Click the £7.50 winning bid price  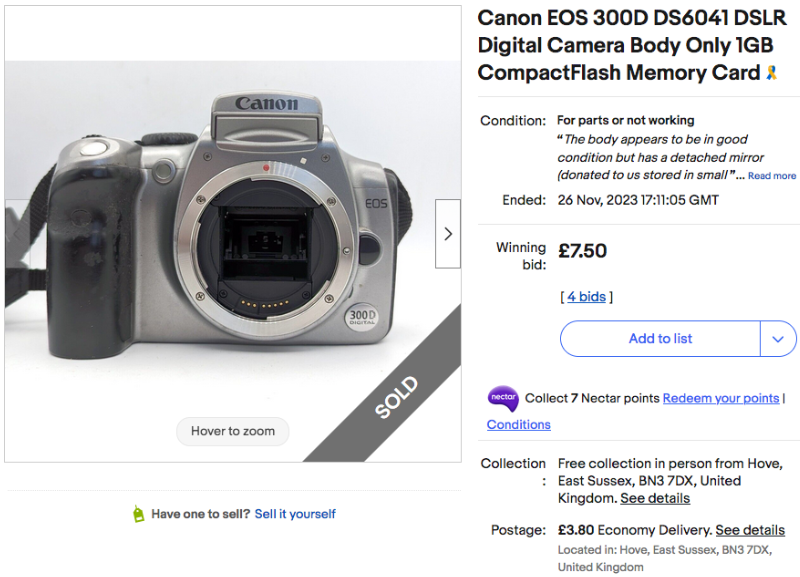582,251
